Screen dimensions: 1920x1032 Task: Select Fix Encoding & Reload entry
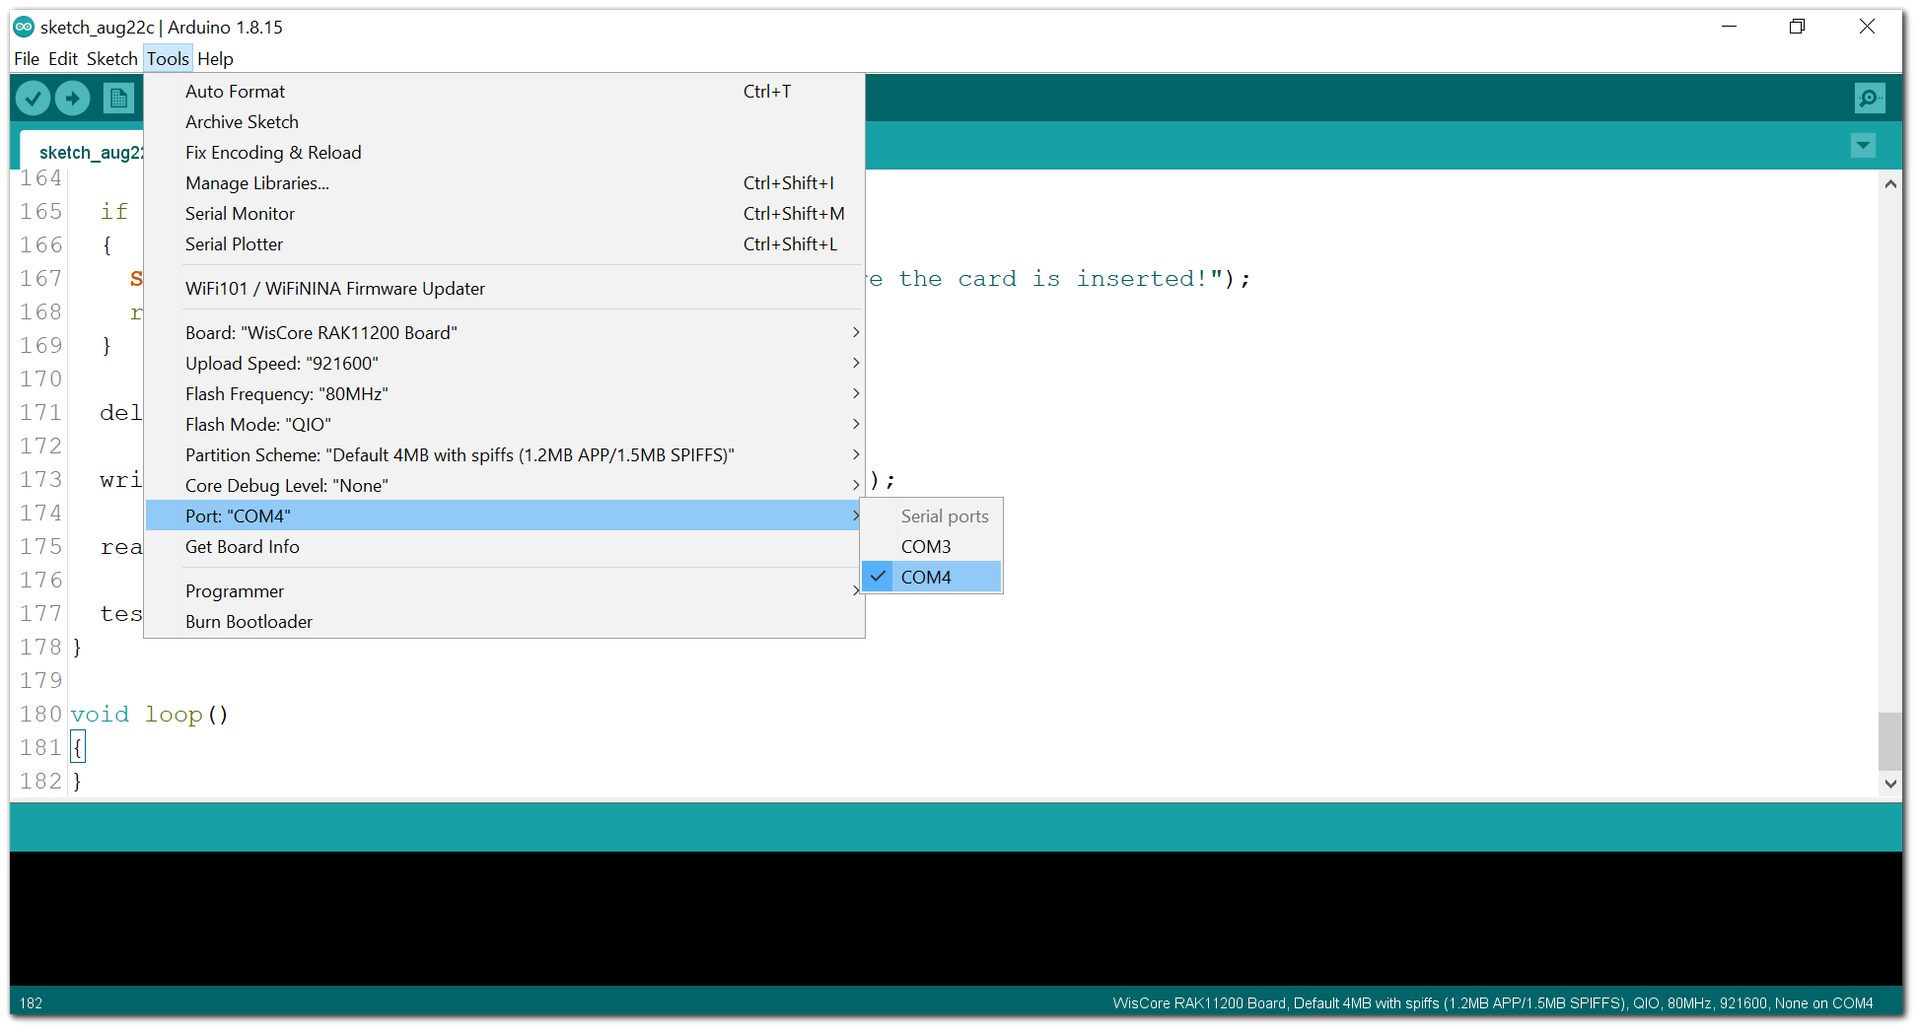pyautogui.click(x=504, y=153)
